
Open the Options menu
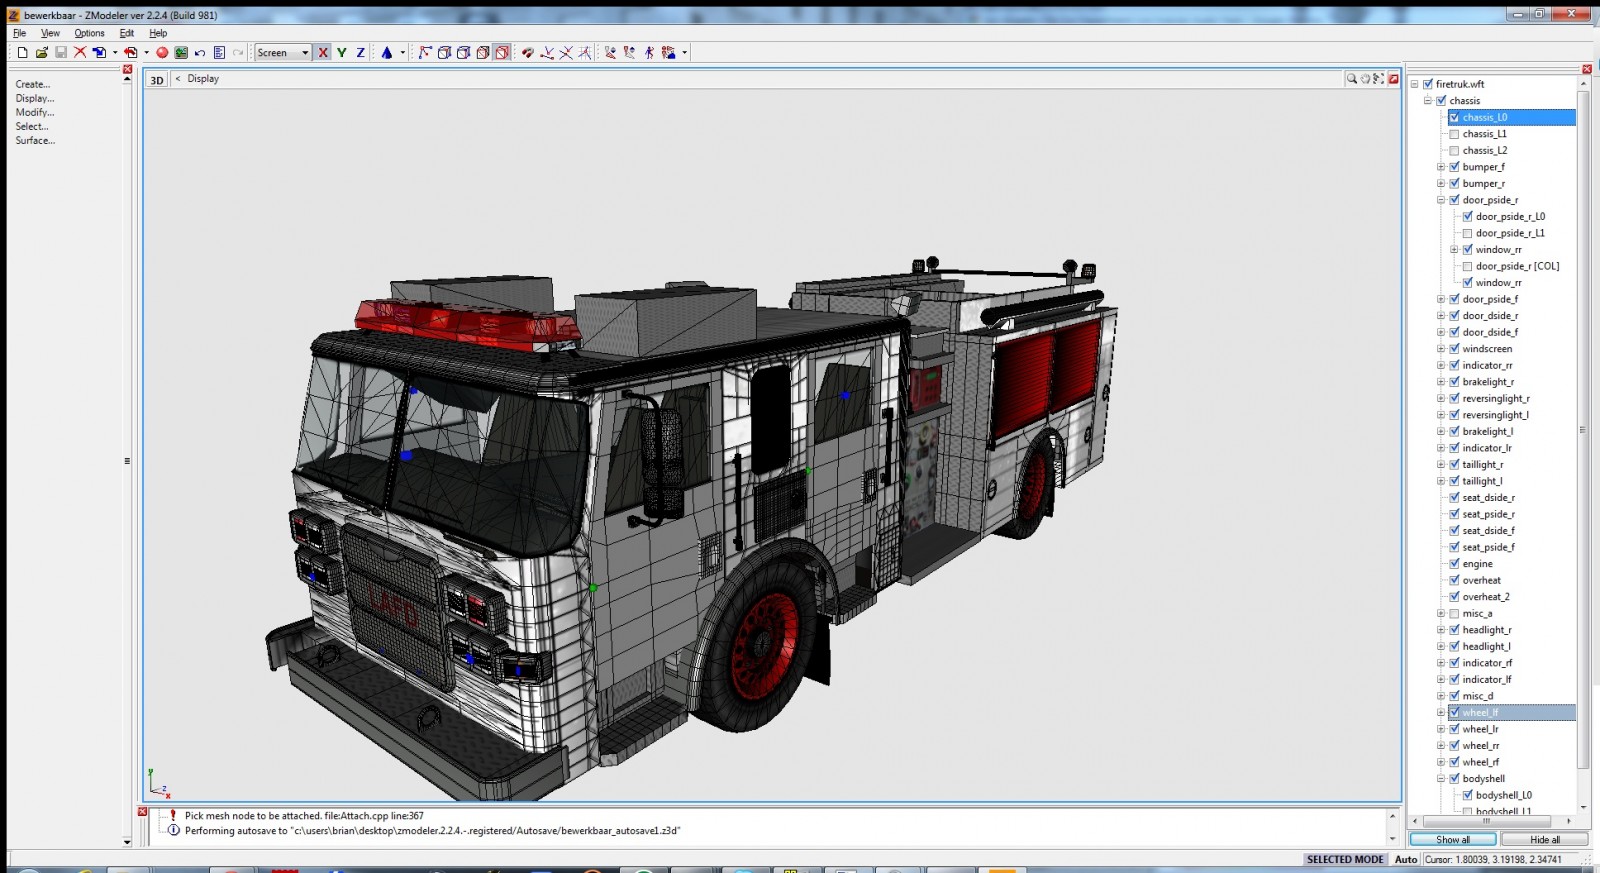[x=89, y=33]
